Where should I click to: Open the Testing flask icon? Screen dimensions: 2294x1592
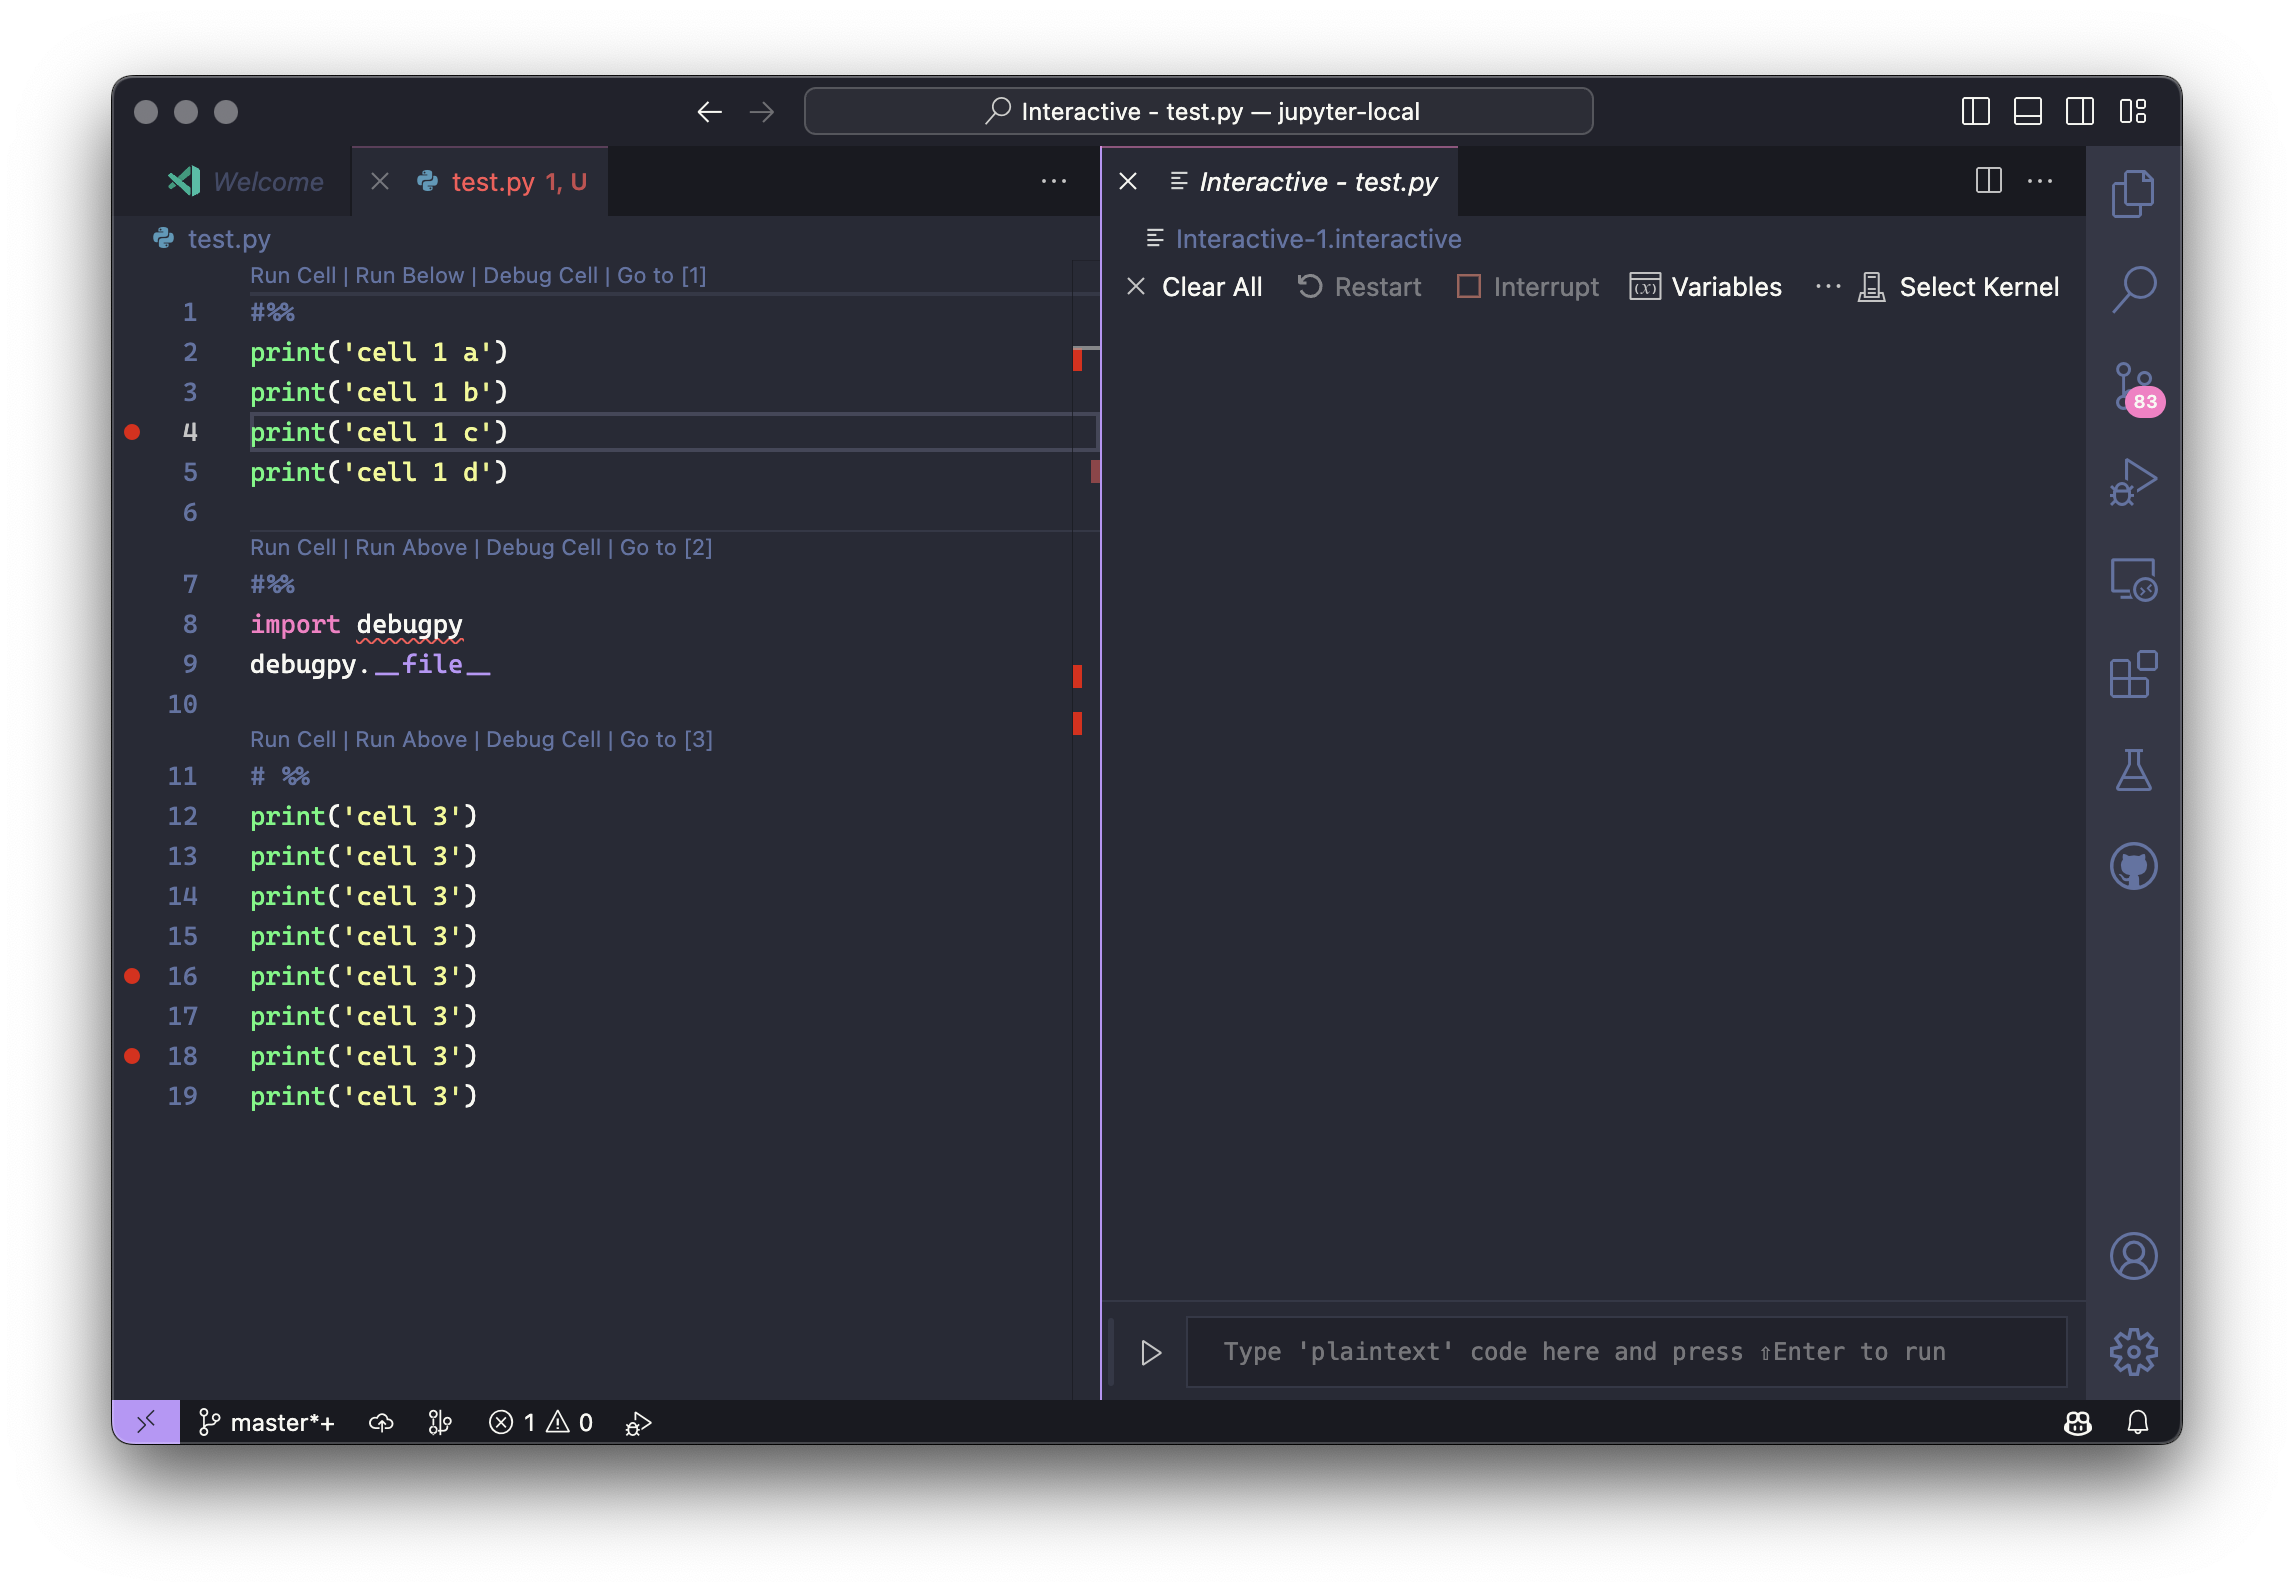[x=2132, y=770]
